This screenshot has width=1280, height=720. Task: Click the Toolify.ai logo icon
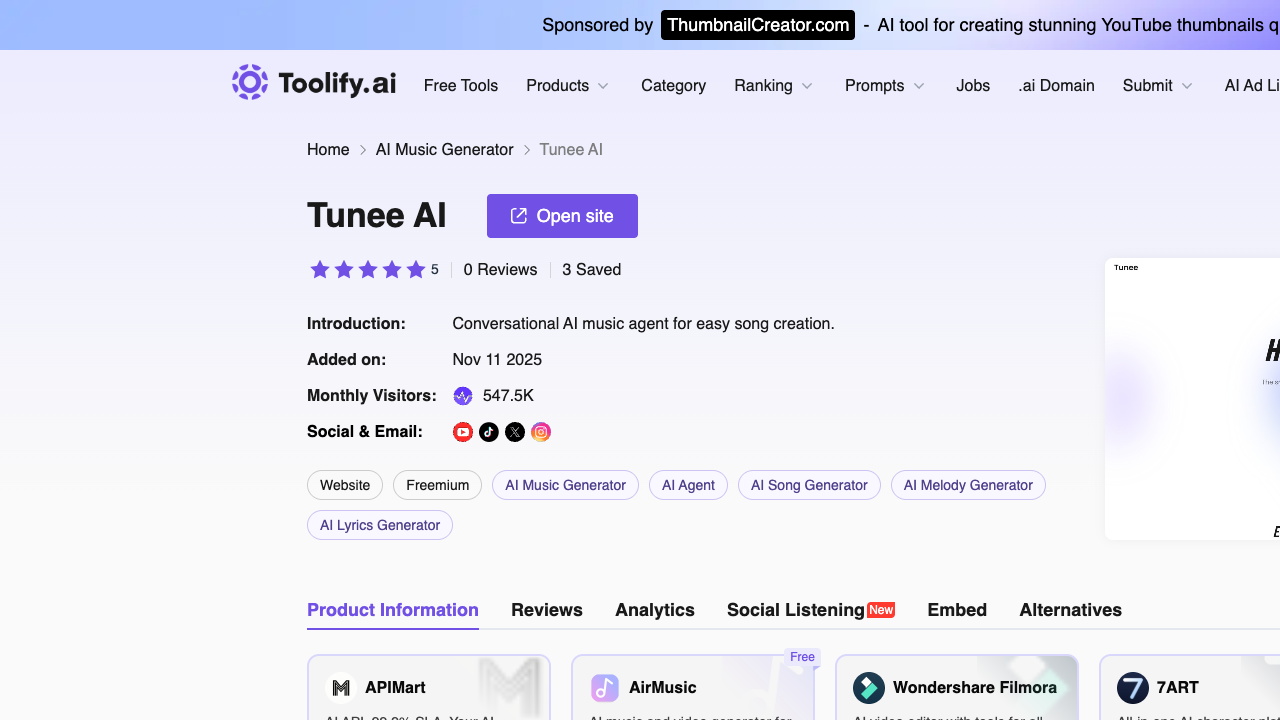pos(250,82)
